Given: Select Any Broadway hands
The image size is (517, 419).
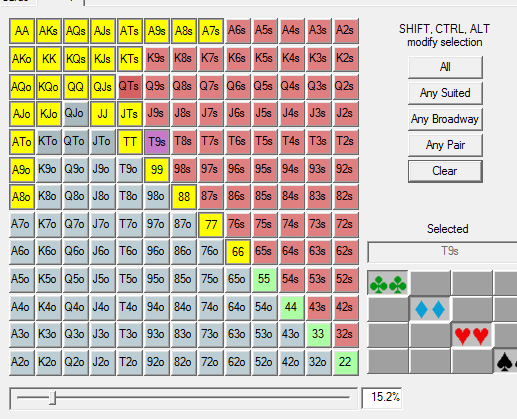Looking at the screenshot, I should pos(445,119).
